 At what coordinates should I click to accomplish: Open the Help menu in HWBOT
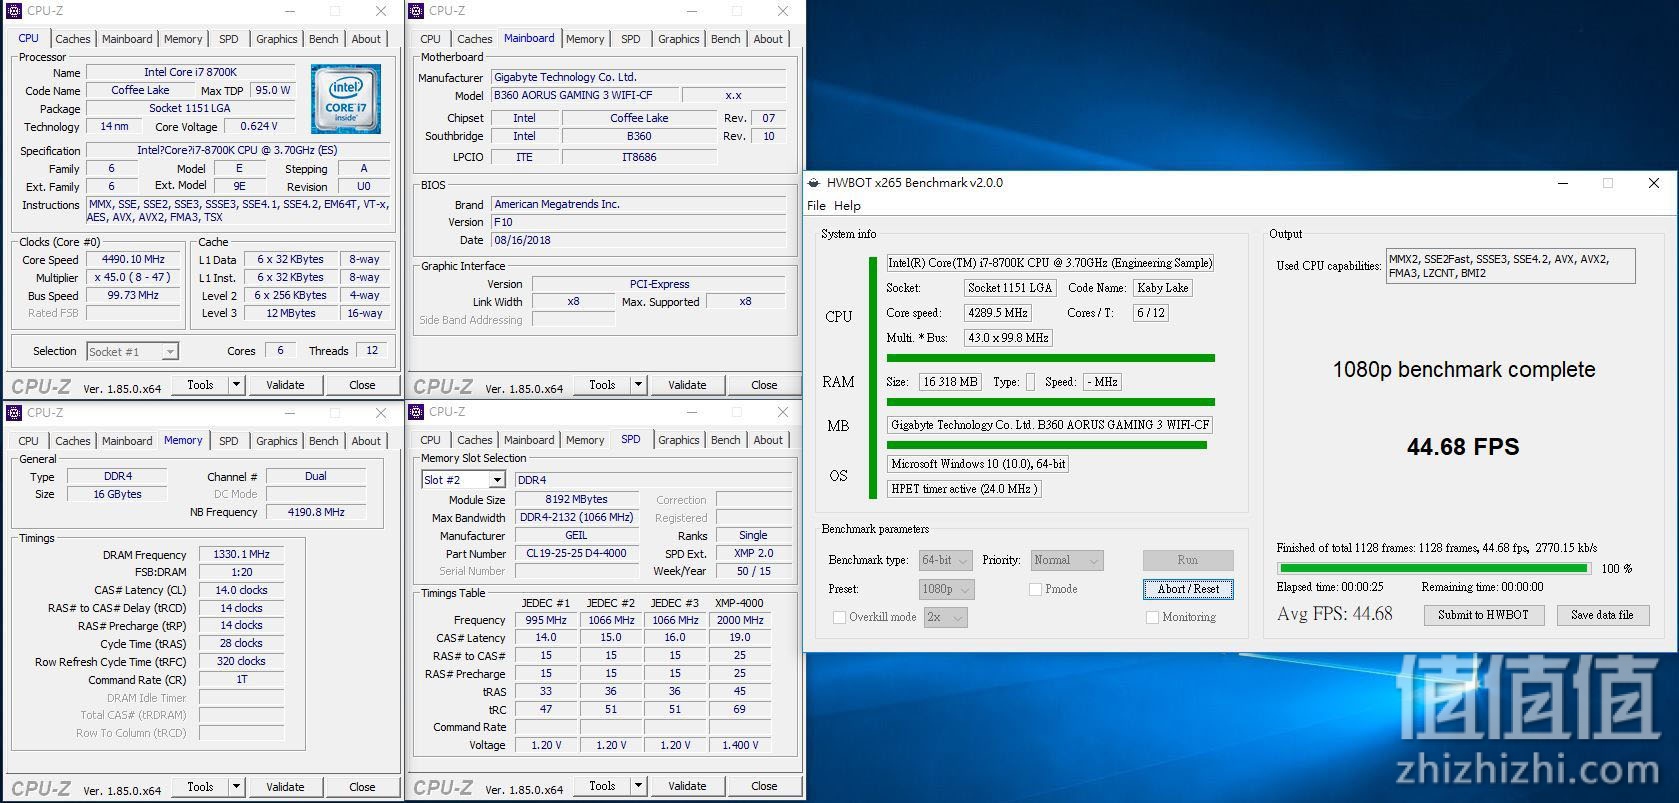pos(847,206)
